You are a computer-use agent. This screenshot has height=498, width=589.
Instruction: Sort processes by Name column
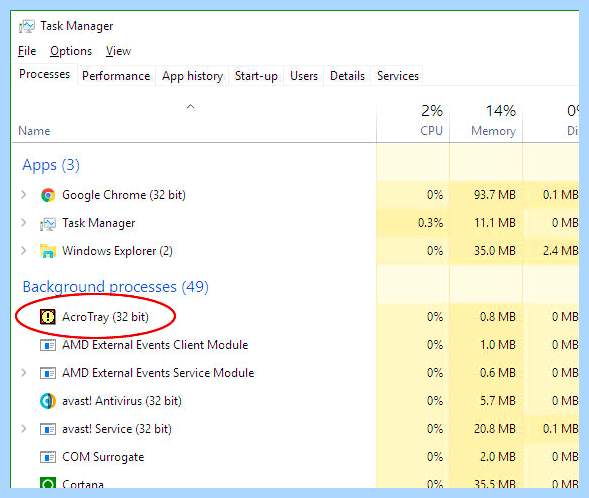point(34,131)
